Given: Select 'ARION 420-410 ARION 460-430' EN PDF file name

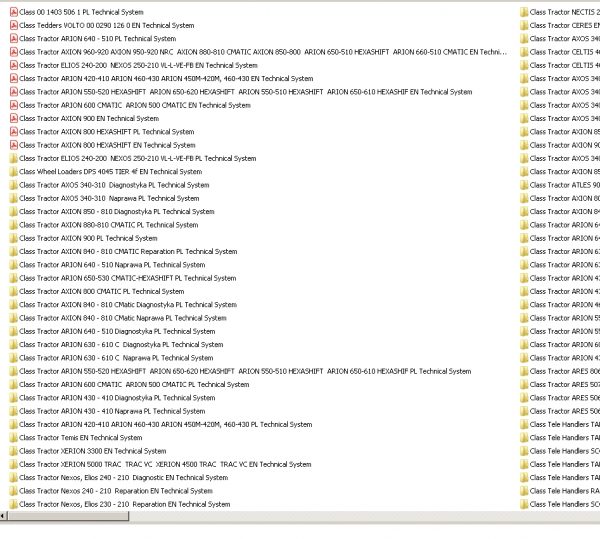Looking at the screenshot, I should pyautogui.click(x=166, y=79).
